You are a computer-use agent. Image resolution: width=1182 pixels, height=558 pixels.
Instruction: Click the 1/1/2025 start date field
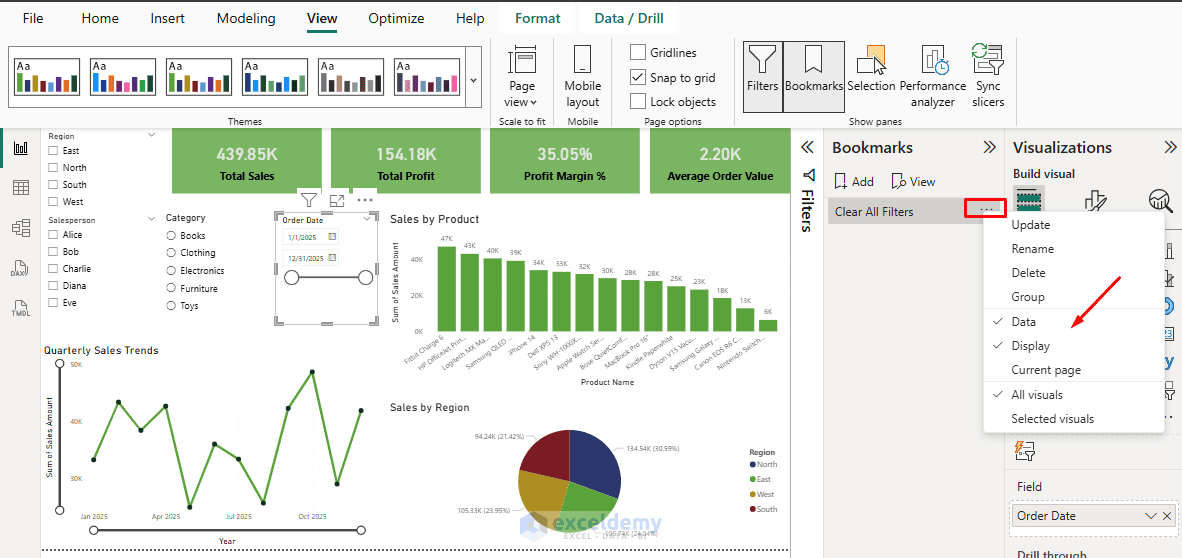tap(304, 238)
